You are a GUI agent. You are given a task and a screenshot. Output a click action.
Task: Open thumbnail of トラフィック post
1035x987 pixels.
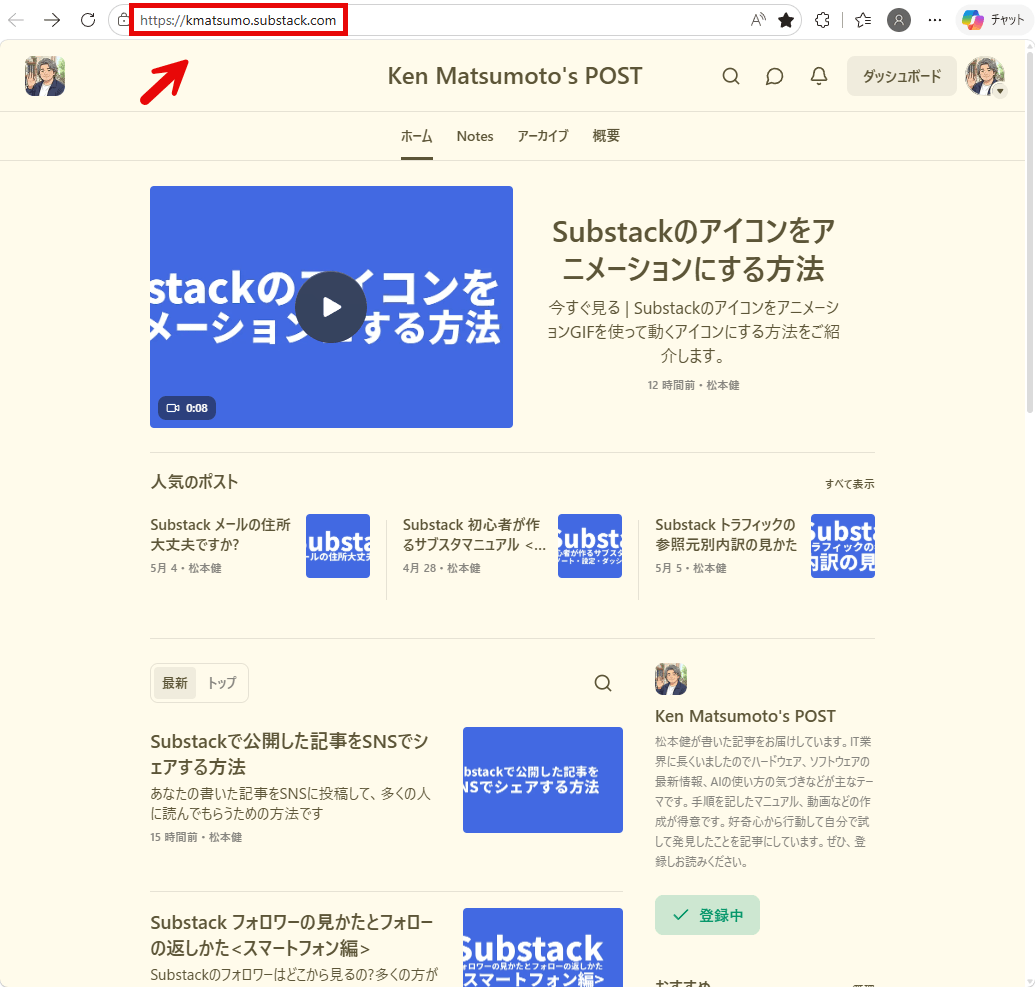pyautogui.click(x=843, y=546)
